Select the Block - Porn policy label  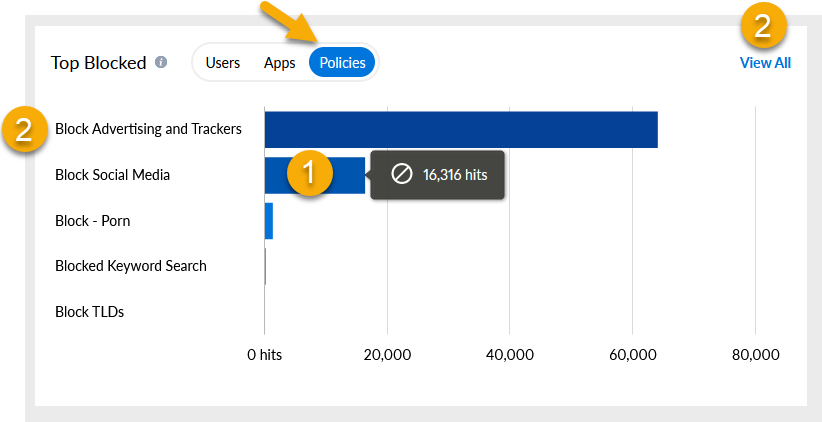92,220
